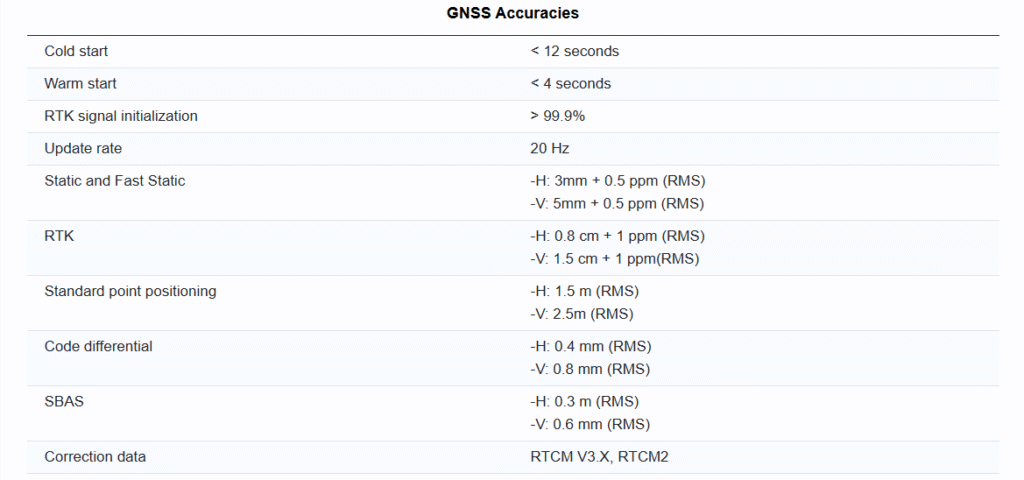Screen dimensions: 1024x480
Task: Click the '> 99.9%' value
Action: click(x=557, y=116)
